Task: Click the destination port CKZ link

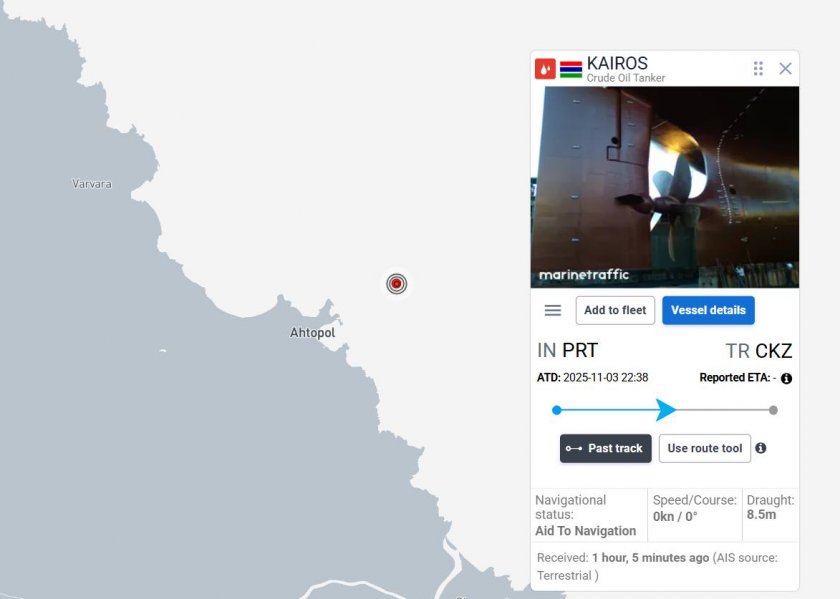Action: pyautogui.click(x=774, y=351)
